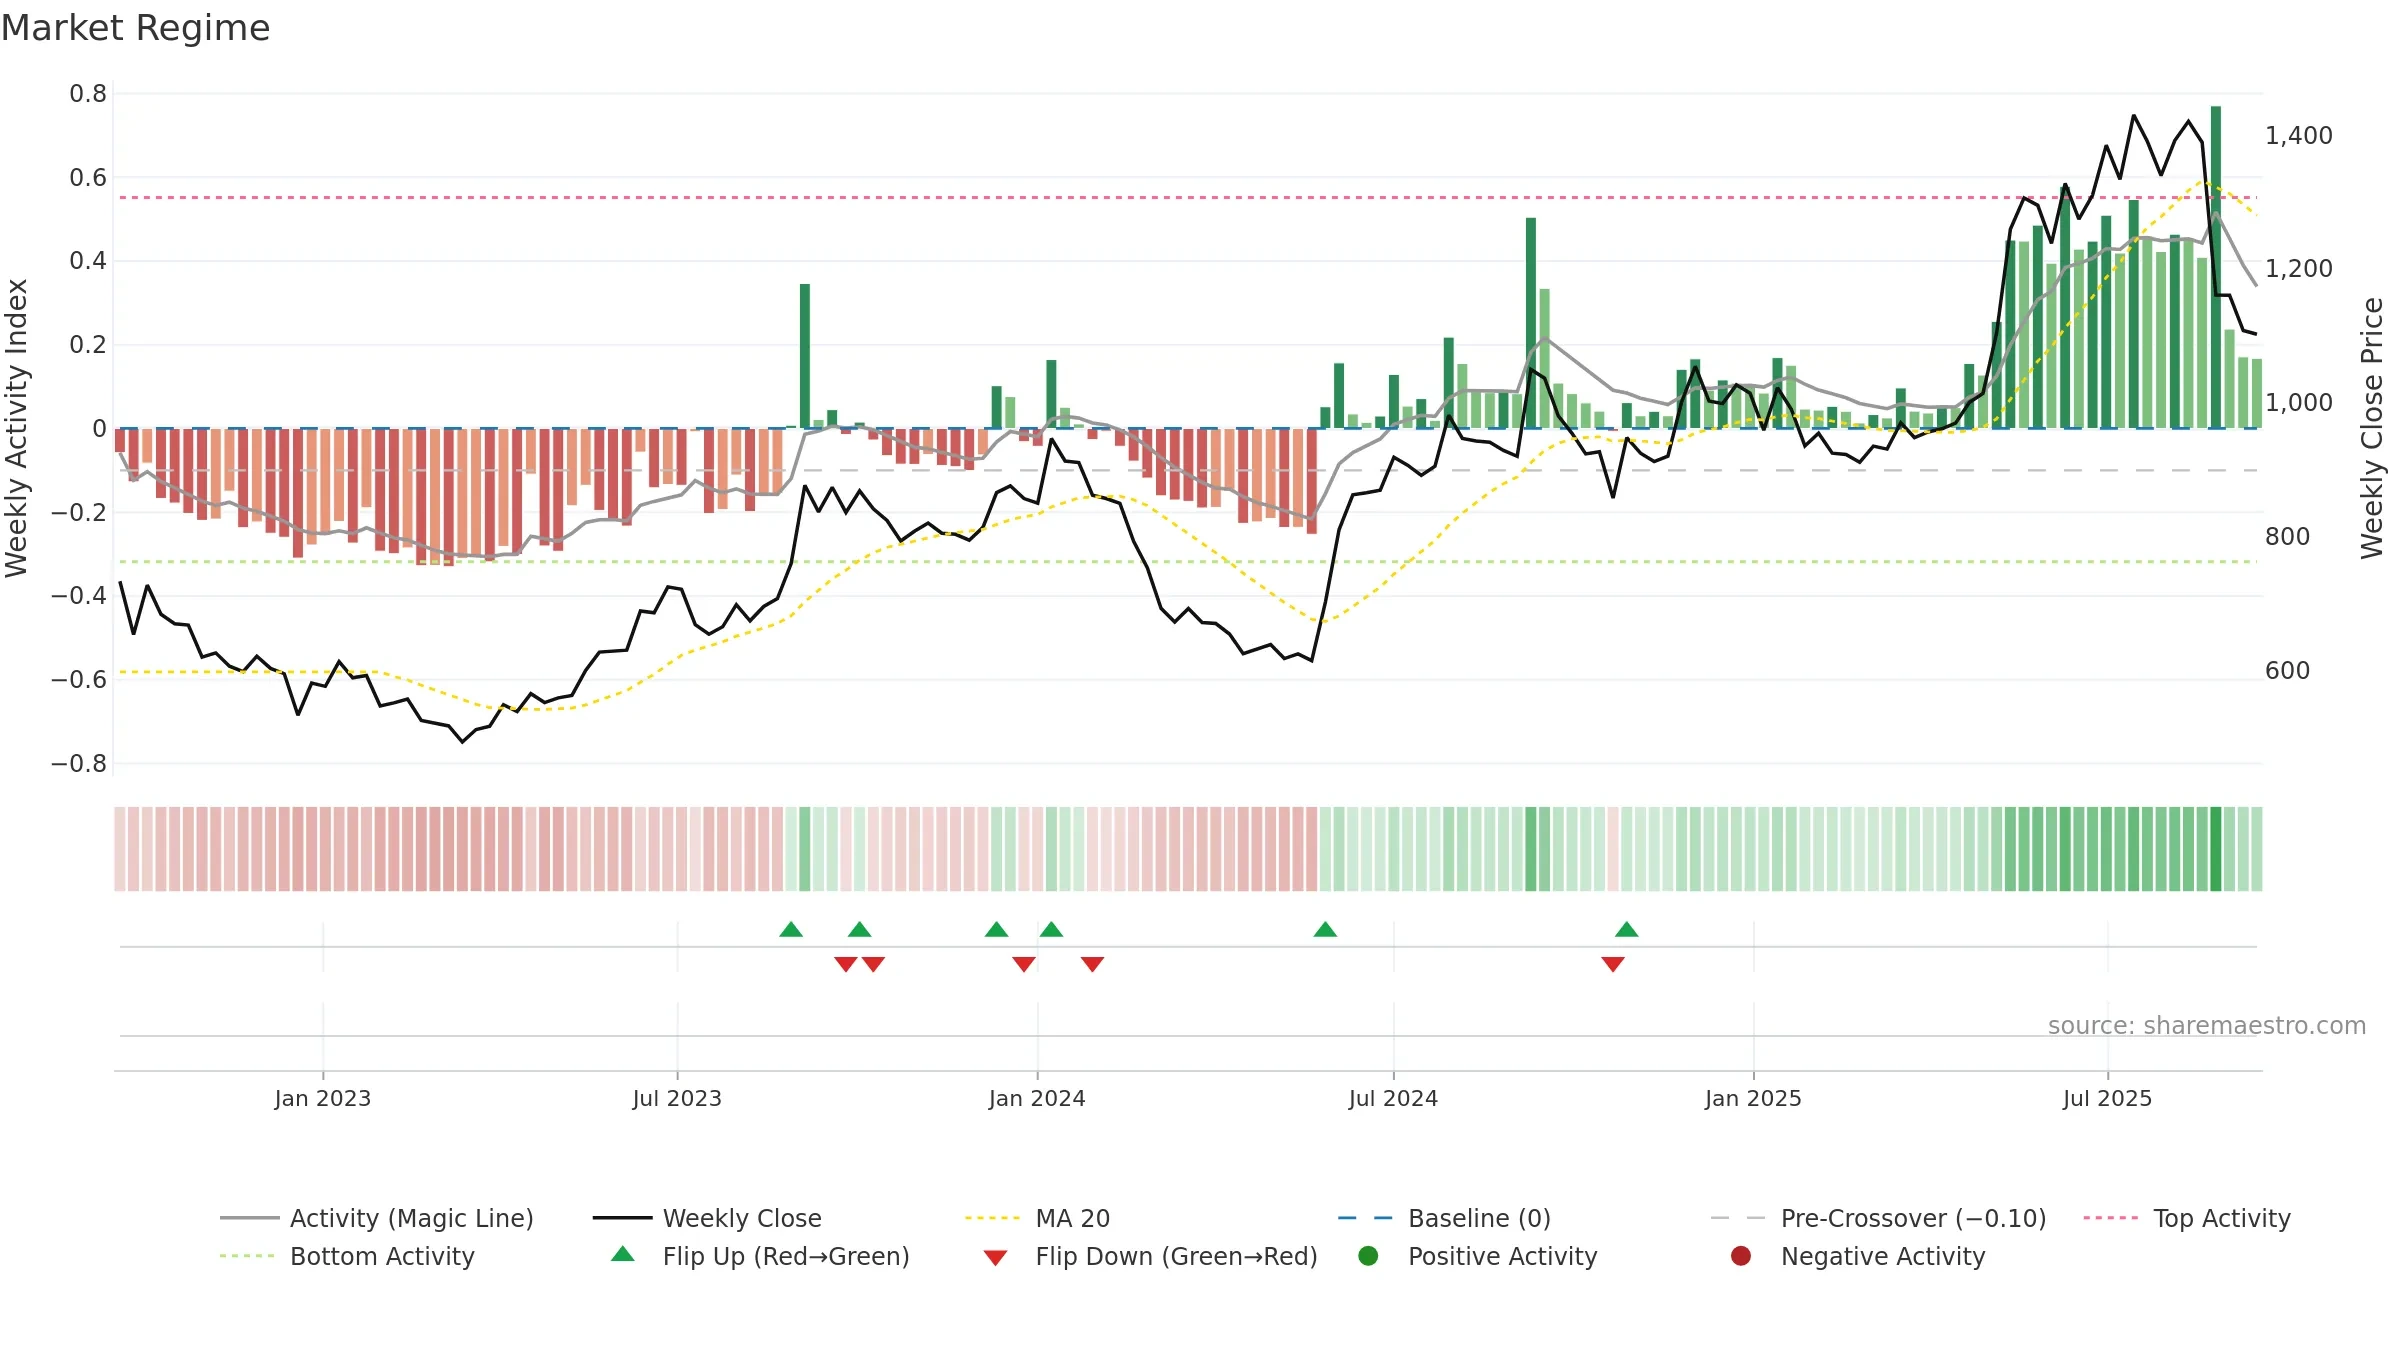Toggle Bottom Activity legend entry
The width and height of the screenshot is (2400, 1350).
[347, 1256]
